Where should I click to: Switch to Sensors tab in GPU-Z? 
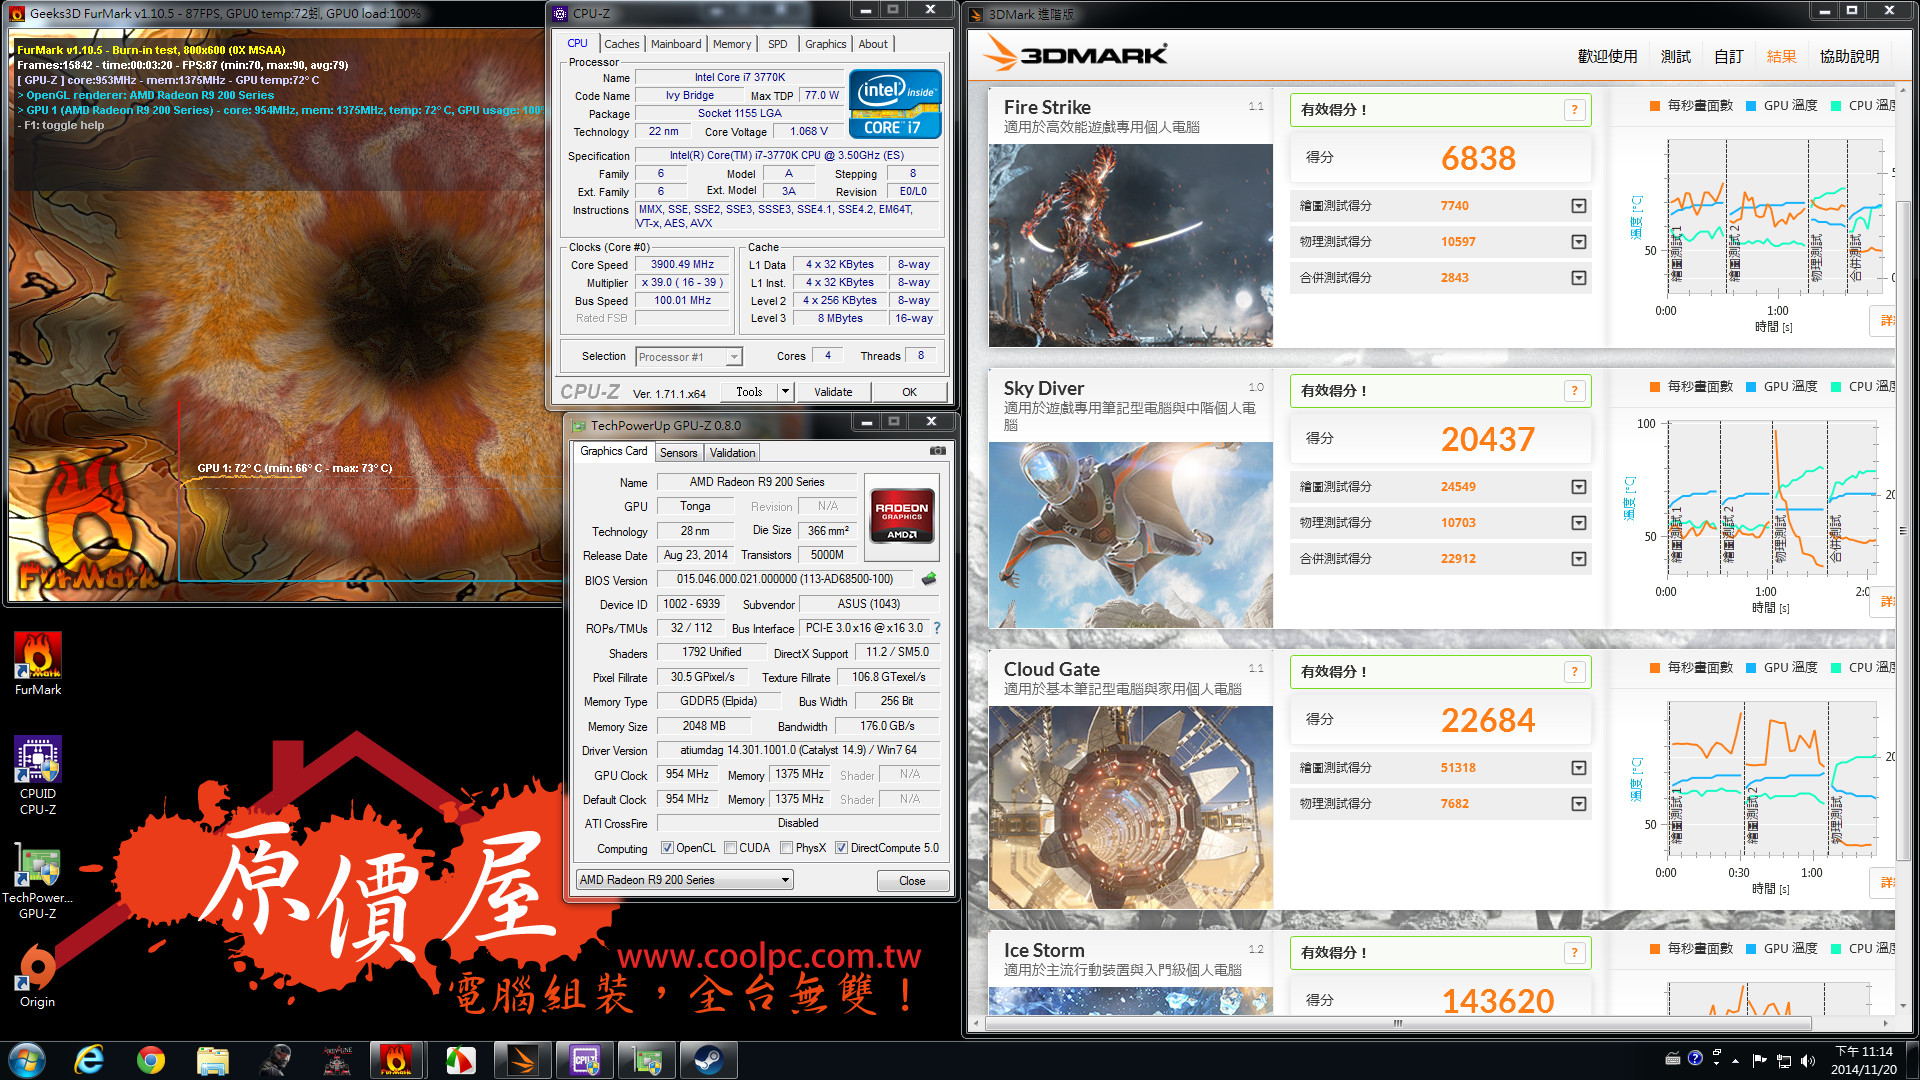click(x=678, y=453)
